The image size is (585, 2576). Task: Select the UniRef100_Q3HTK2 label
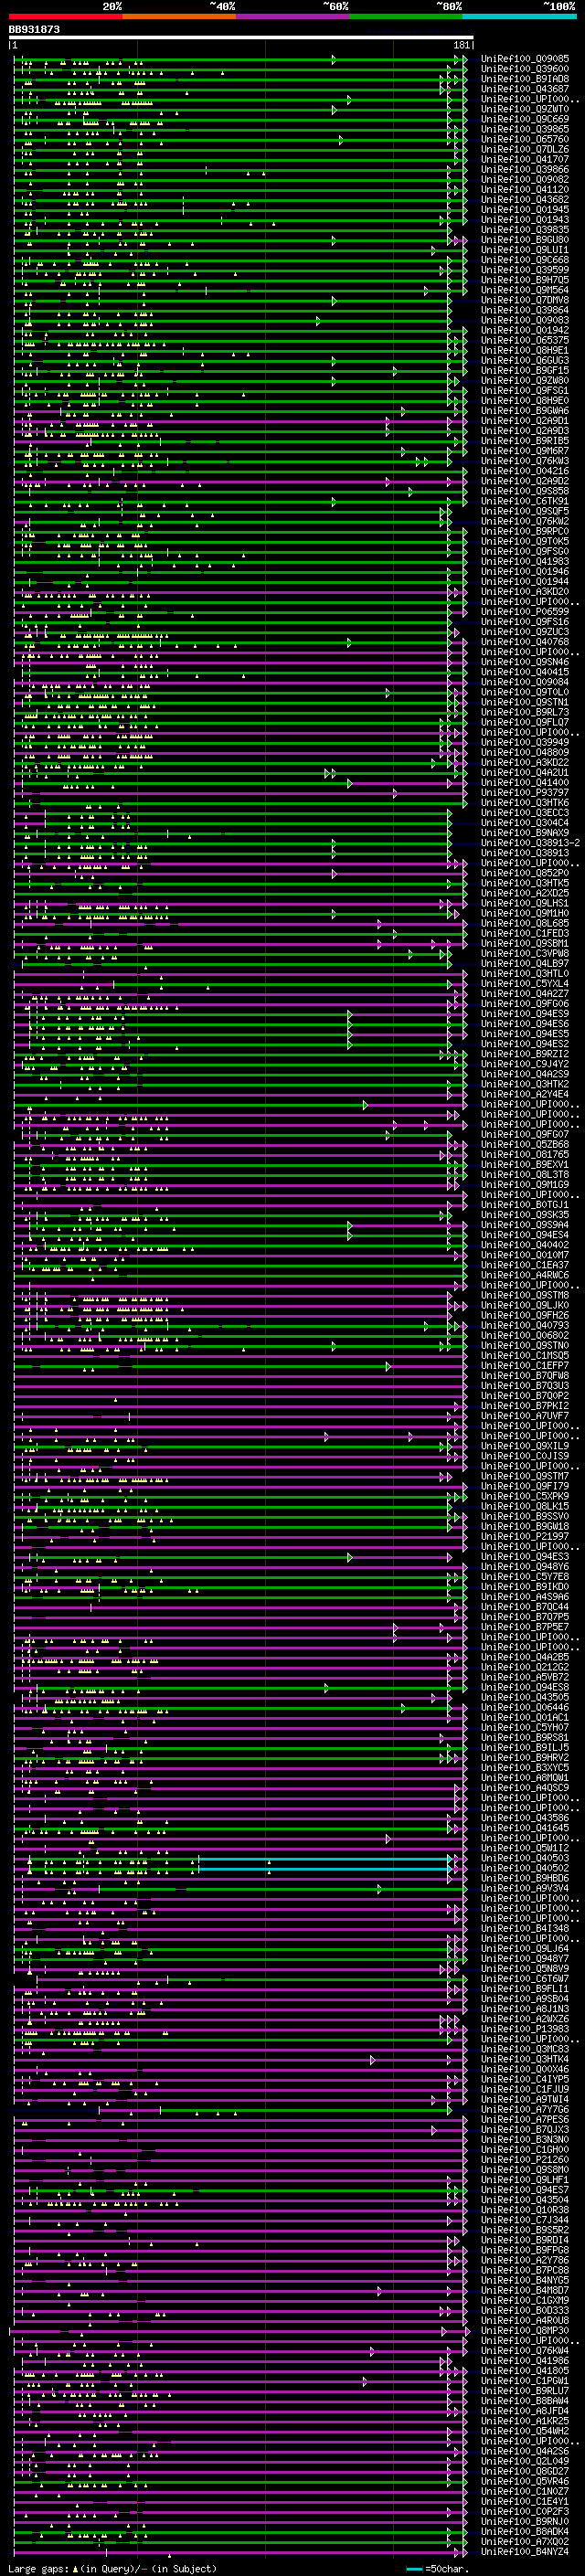click(x=525, y=1084)
